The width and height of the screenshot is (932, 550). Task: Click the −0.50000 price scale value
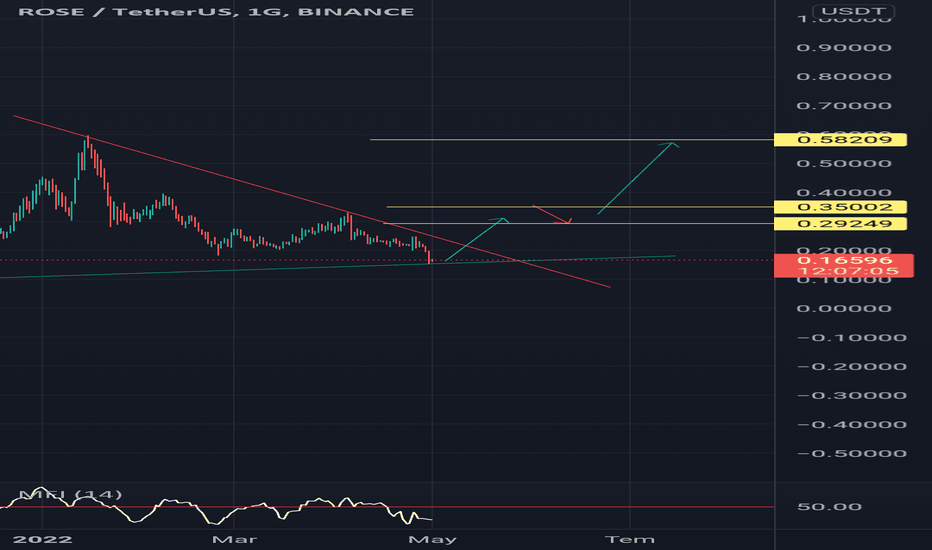[x=851, y=454]
